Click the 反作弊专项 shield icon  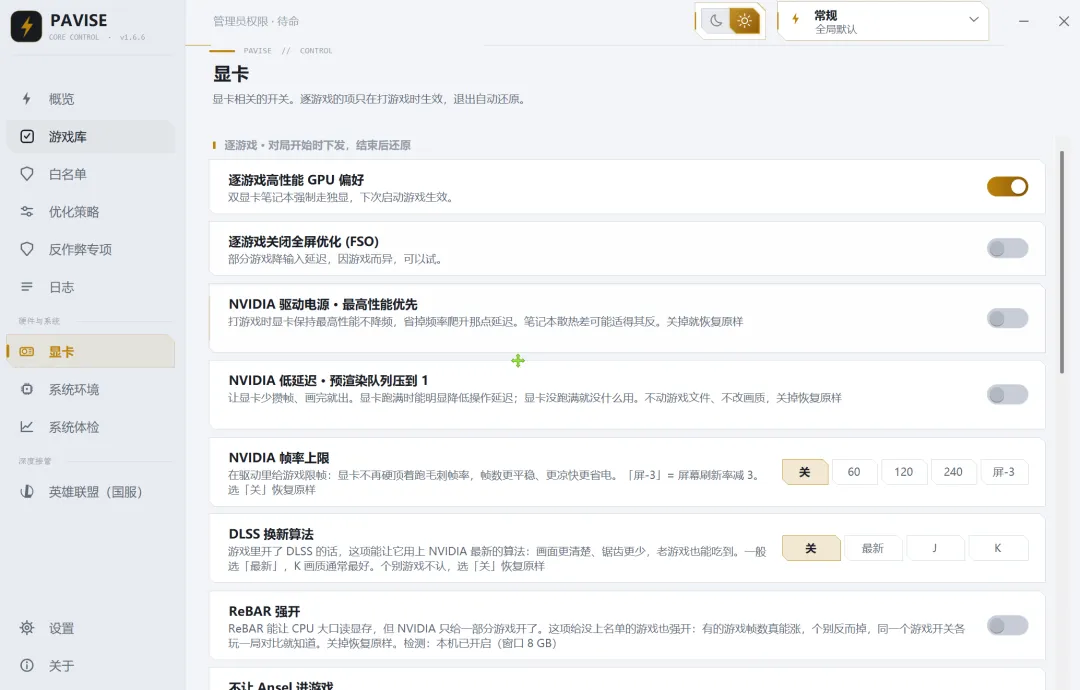[x=27, y=249]
